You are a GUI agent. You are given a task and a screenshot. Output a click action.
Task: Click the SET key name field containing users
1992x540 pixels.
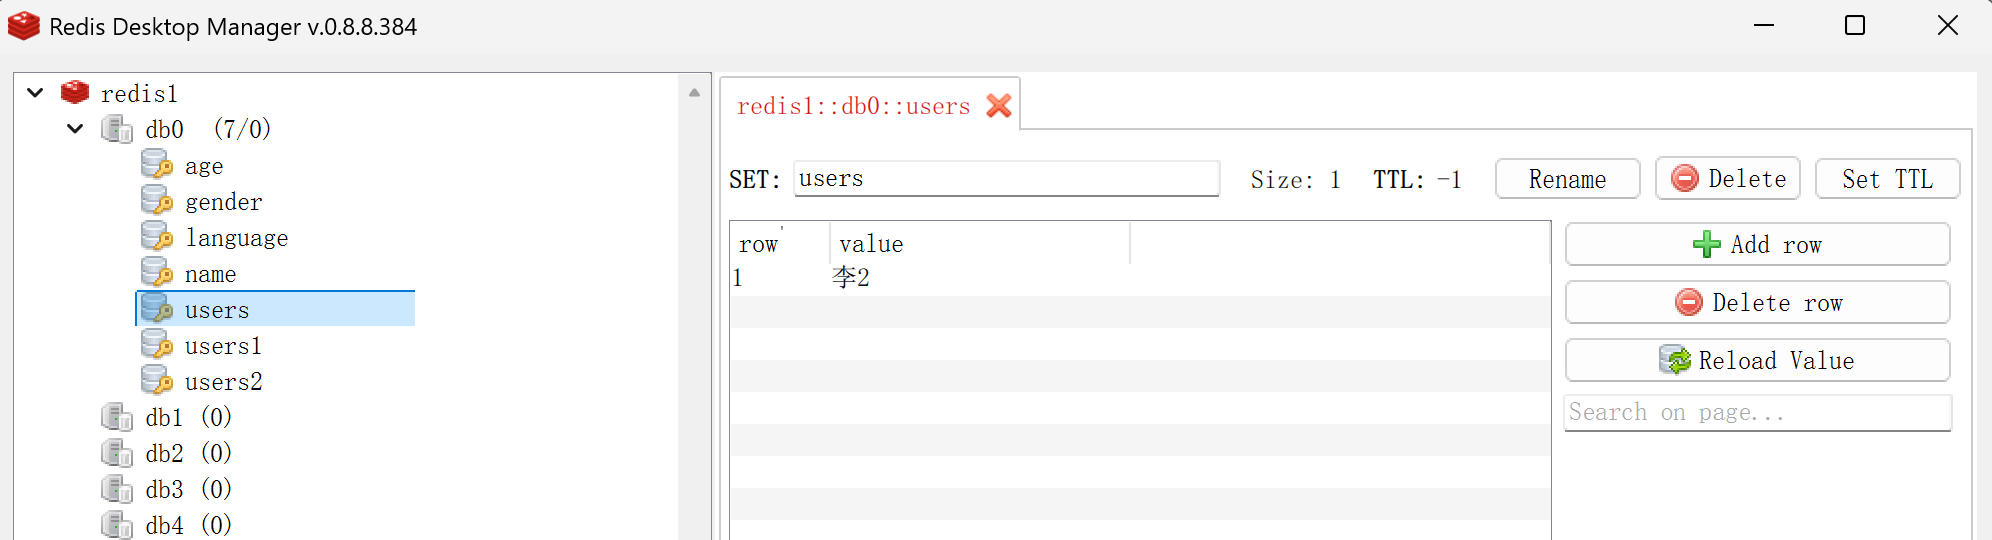1006,178
